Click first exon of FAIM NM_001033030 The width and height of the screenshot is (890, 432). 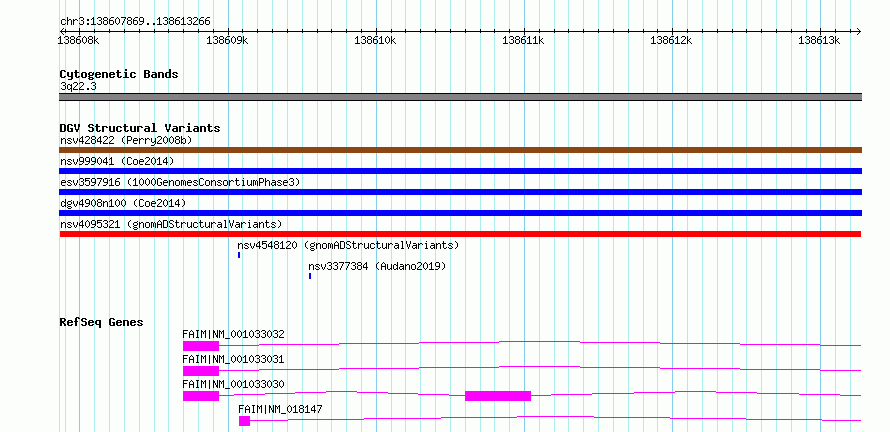point(200,396)
